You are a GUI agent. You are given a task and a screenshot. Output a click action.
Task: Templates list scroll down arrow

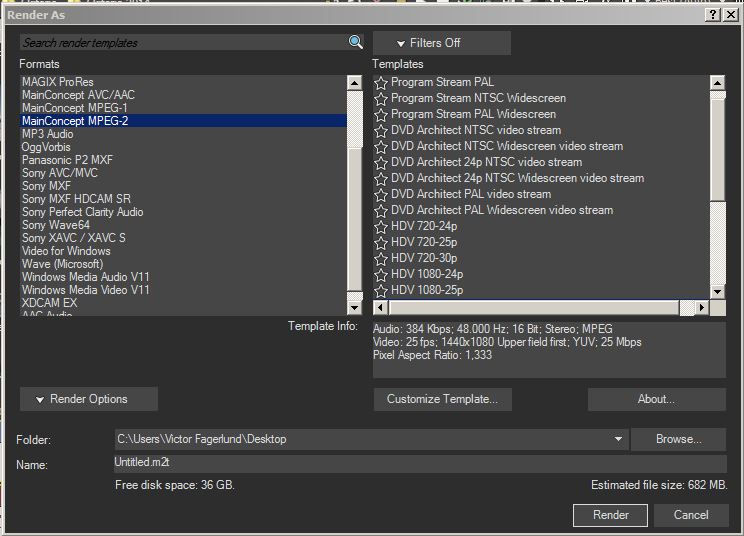click(717, 291)
